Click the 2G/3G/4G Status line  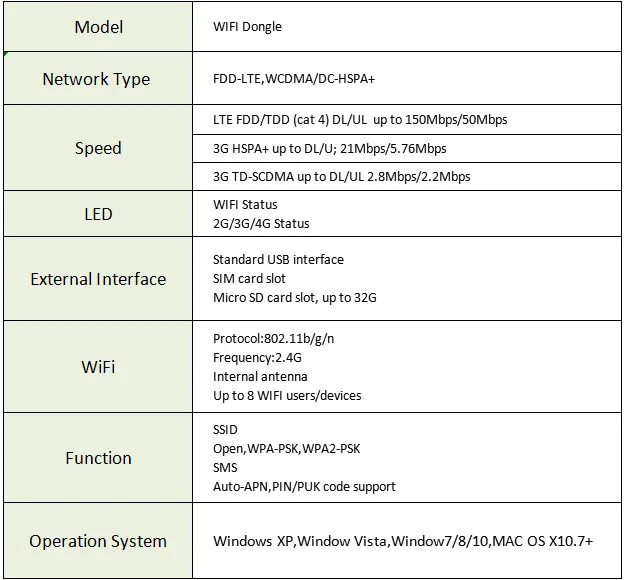coord(261,224)
